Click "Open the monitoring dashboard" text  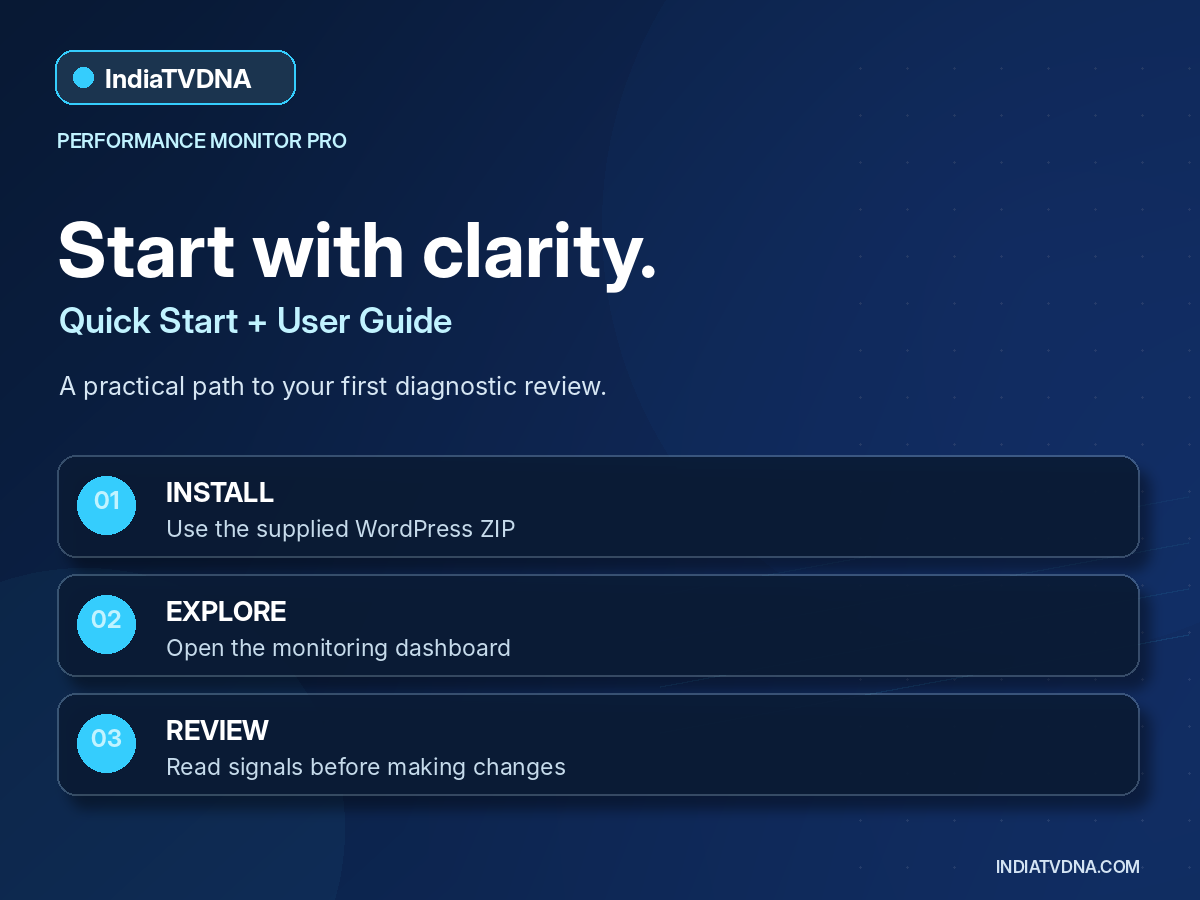338,648
